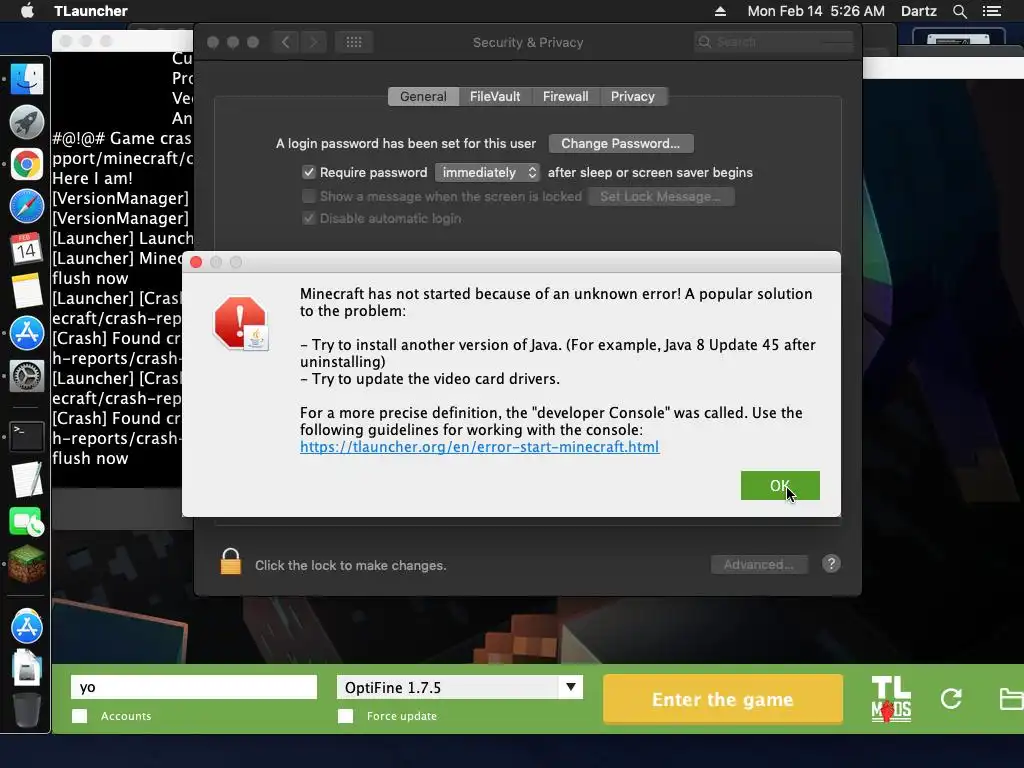Image resolution: width=1024 pixels, height=768 pixels.
Task: Switch to the Privacy tab
Action: (x=633, y=97)
